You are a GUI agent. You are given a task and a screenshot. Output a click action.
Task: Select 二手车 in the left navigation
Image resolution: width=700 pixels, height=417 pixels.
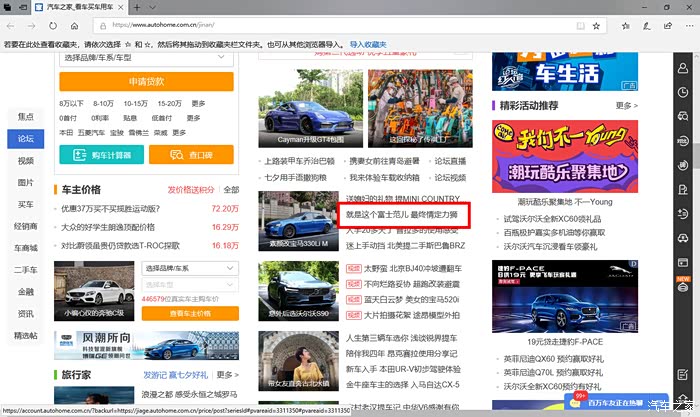[25, 270]
